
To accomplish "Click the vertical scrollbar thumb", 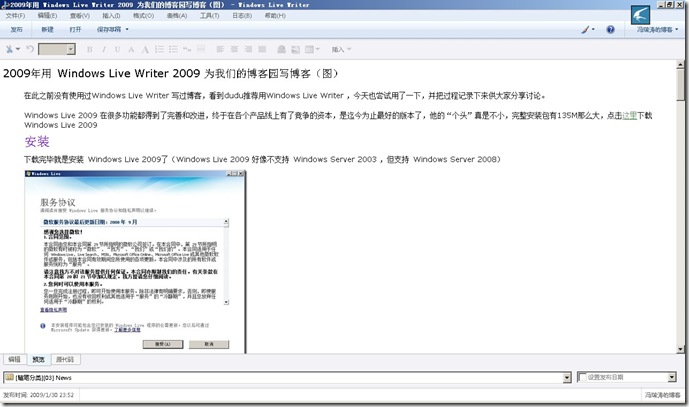I will coord(680,85).
